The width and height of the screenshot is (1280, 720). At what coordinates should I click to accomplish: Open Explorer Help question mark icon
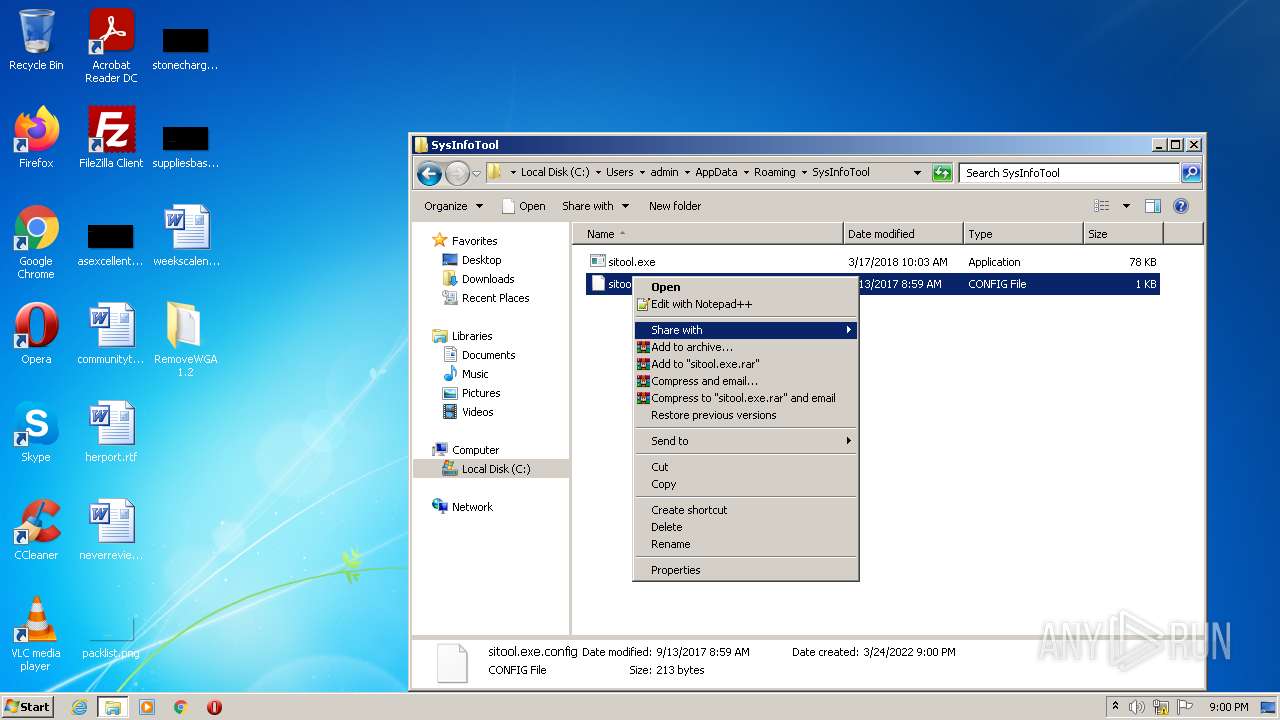1181,206
